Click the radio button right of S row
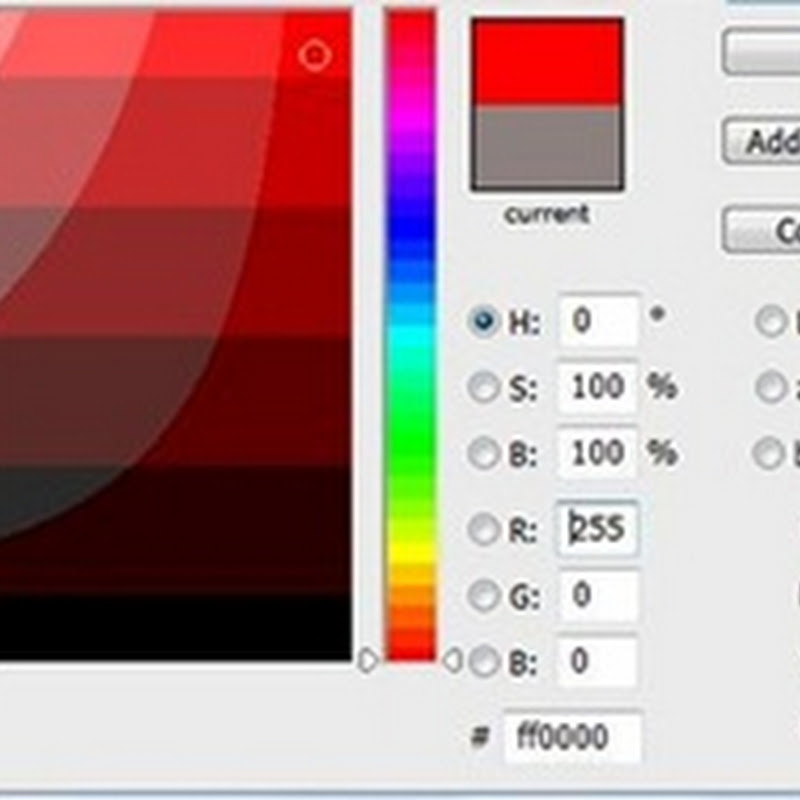This screenshot has height=800, width=800. [770, 388]
